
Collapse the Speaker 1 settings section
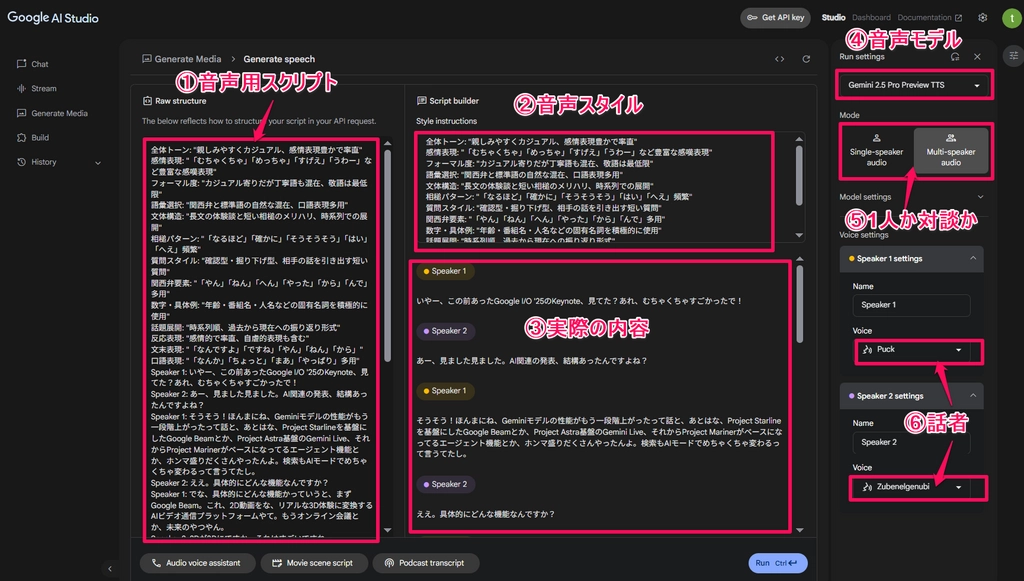click(973, 258)
